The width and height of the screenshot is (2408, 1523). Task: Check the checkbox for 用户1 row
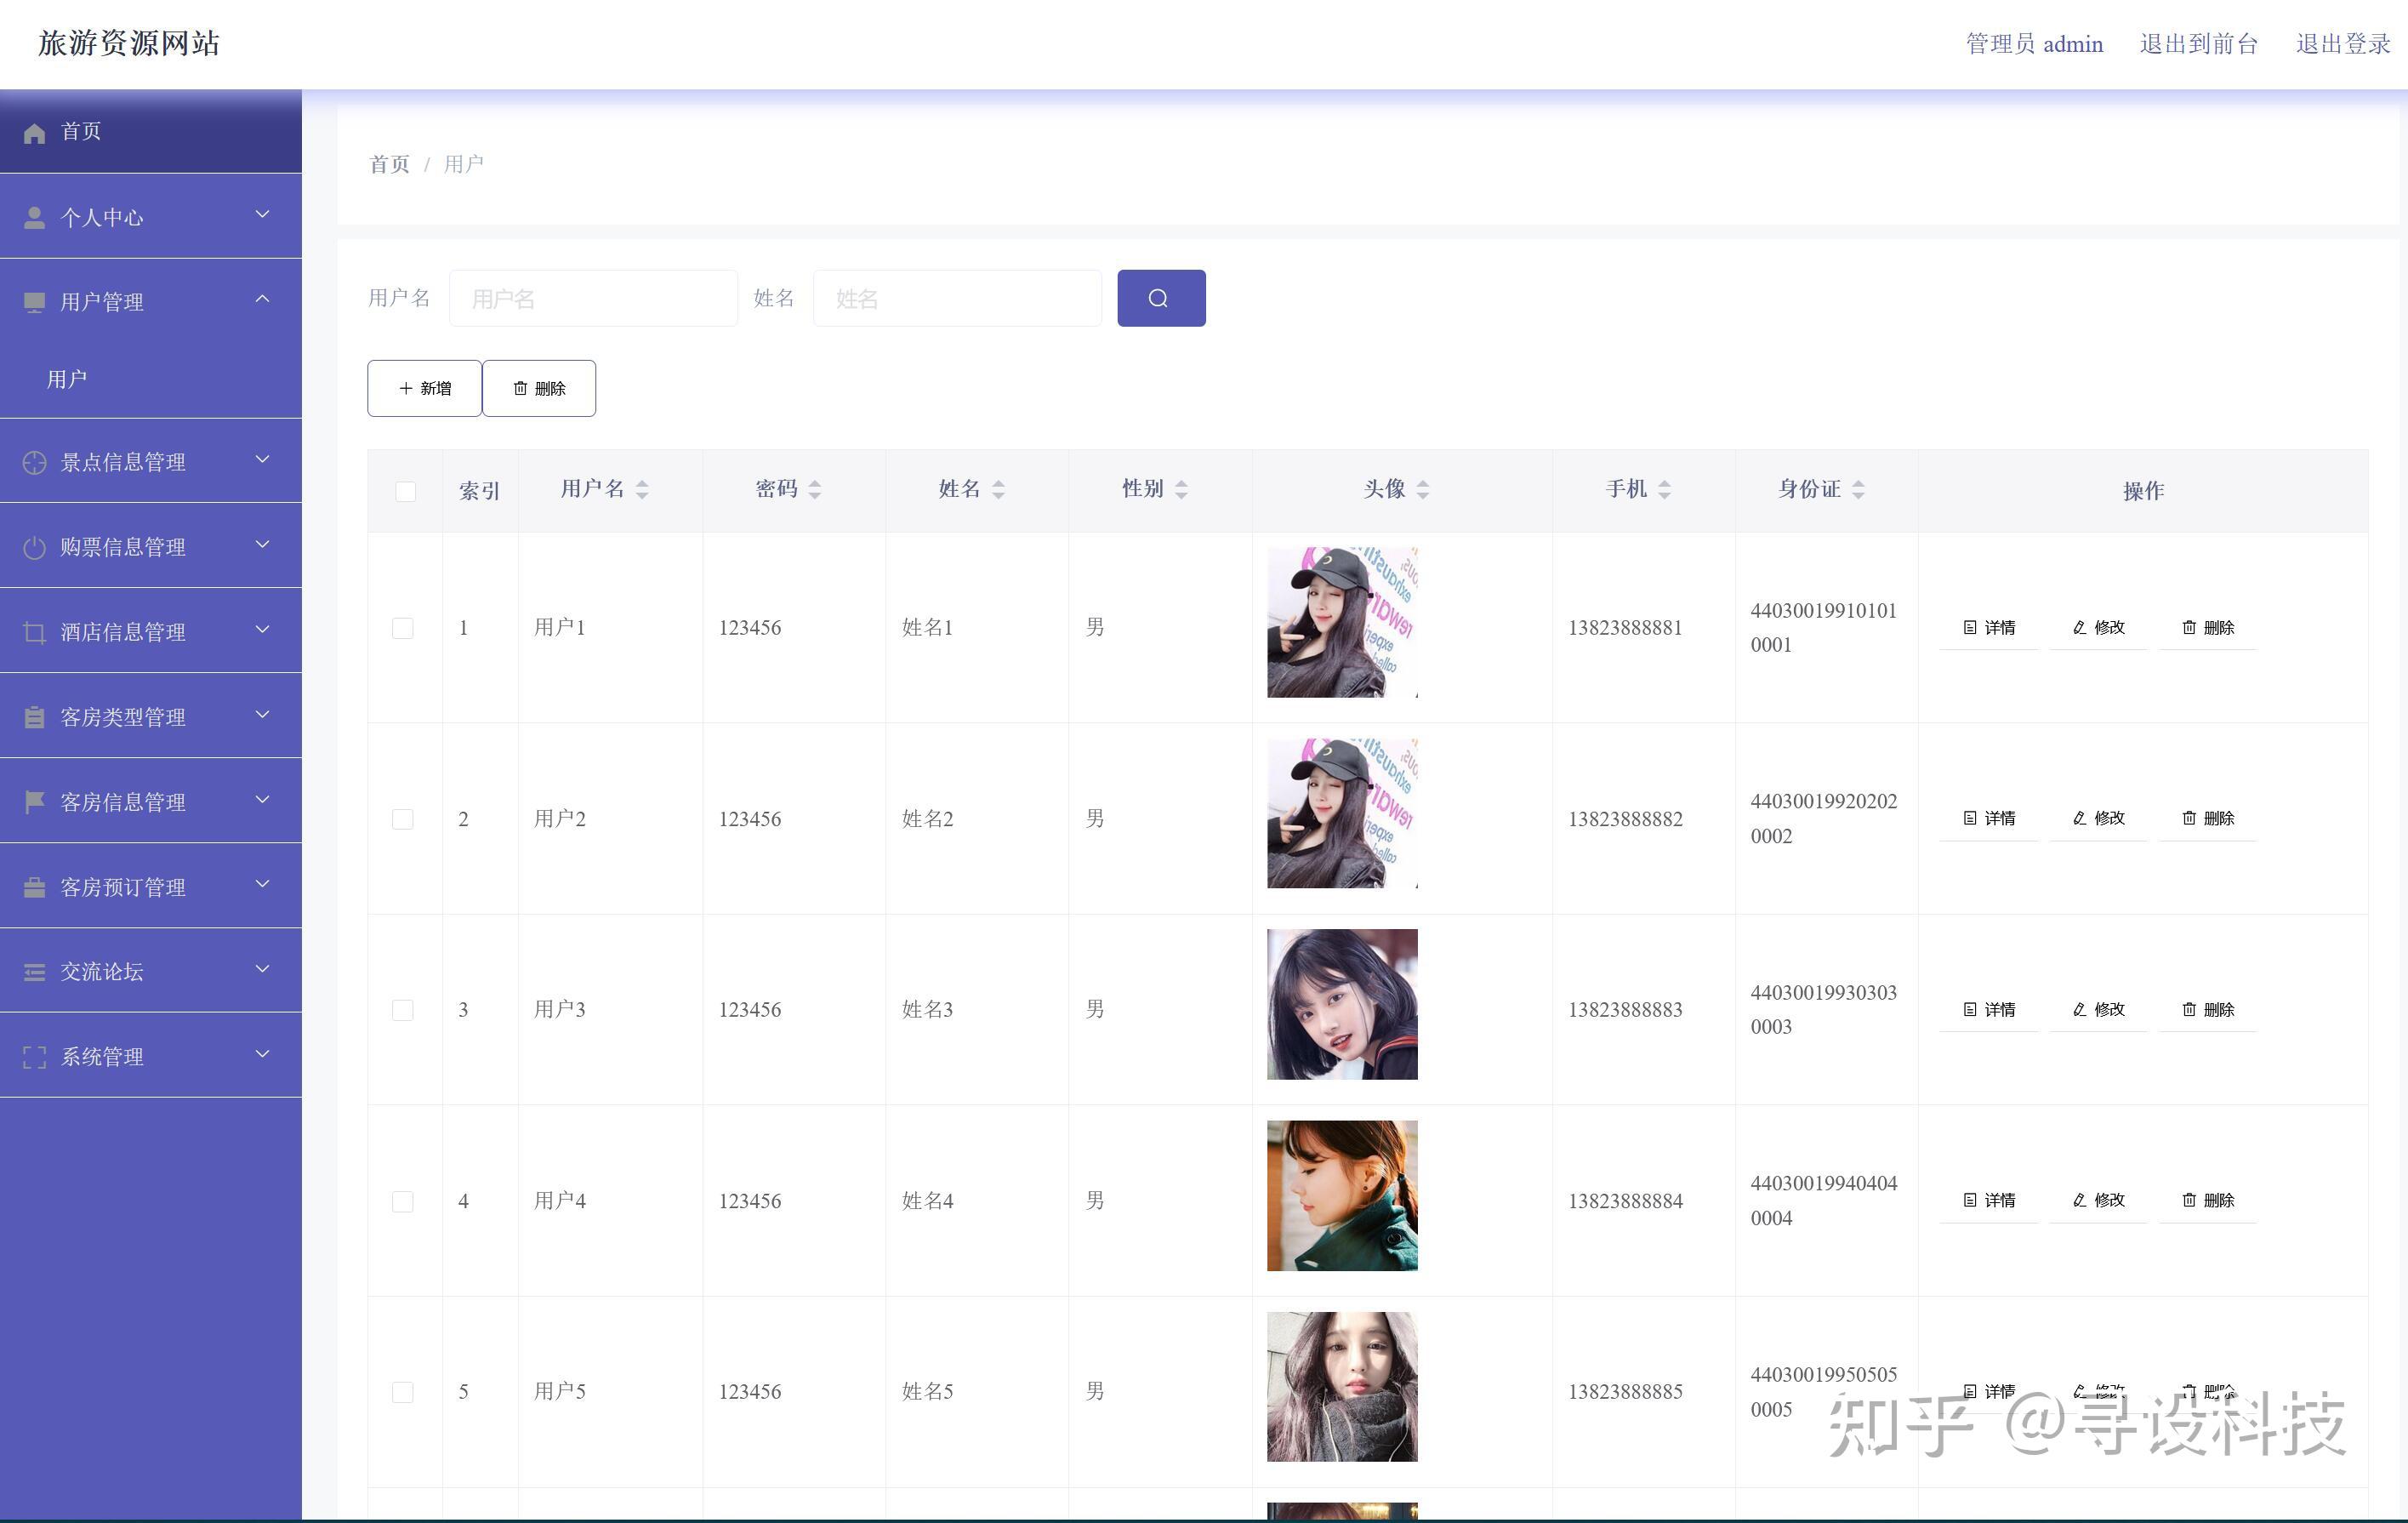coord(404,628)
